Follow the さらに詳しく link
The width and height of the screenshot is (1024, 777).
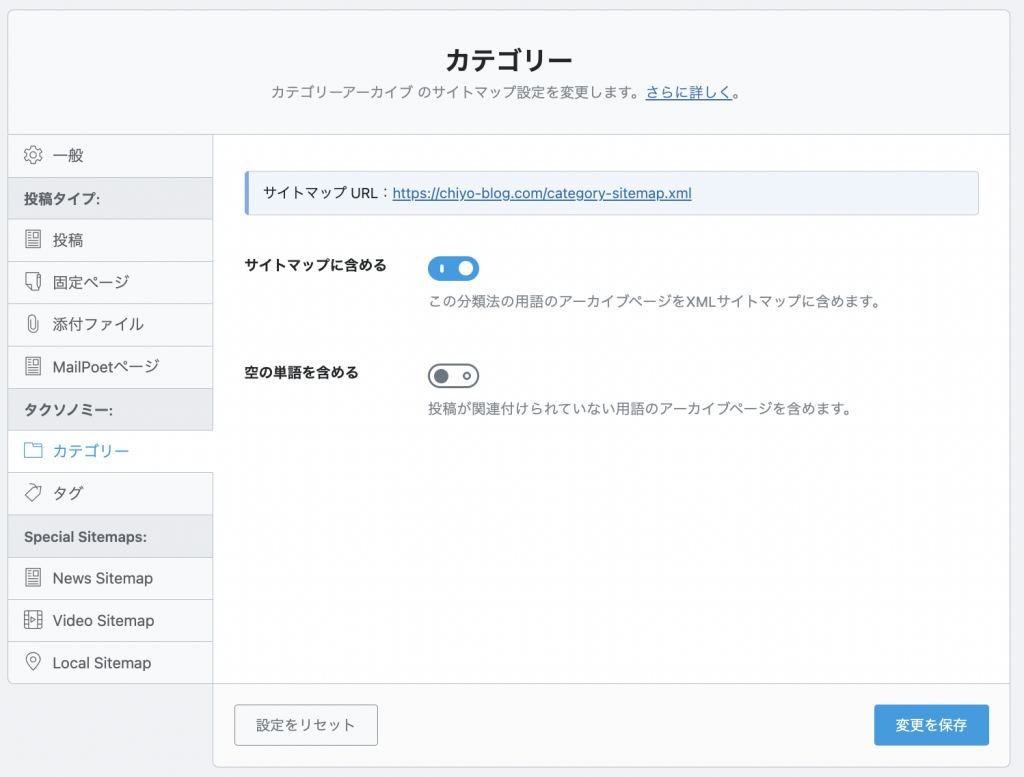click(688, 93)
